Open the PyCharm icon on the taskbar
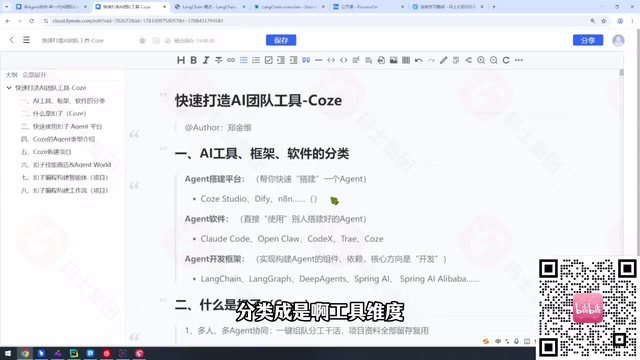The width and height of the screenshot is (640, 360). click(x=74, y=353)
